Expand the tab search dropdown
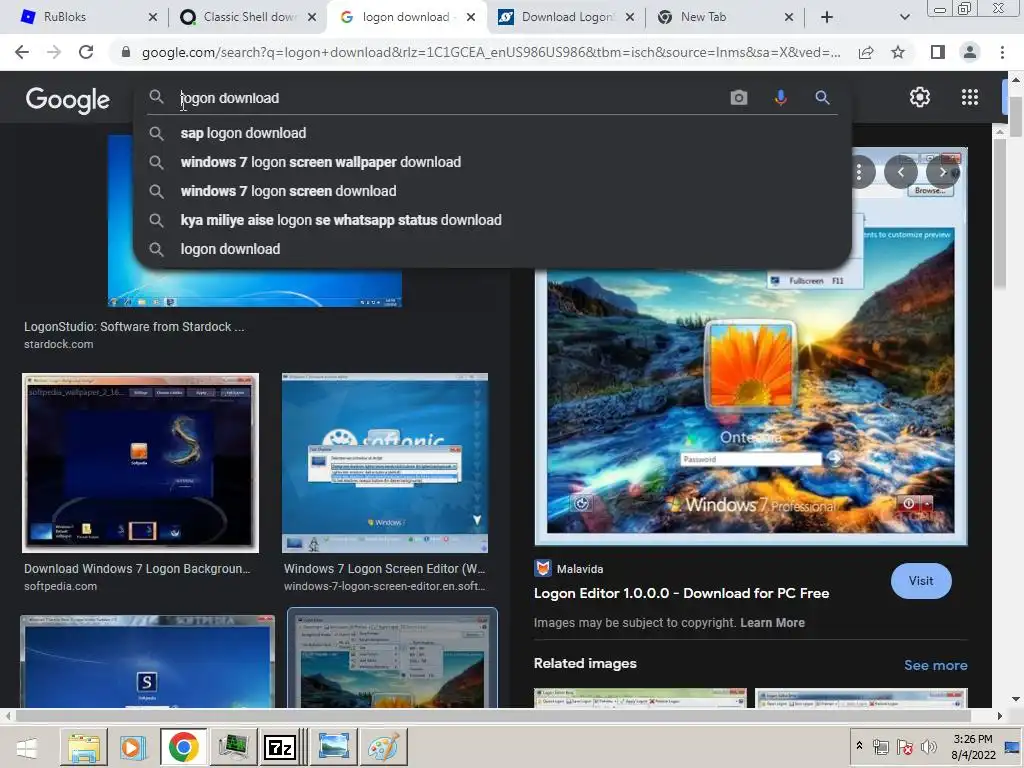Image resolution: width=1024 pixels, height=768 pixels. coord(904,17)
